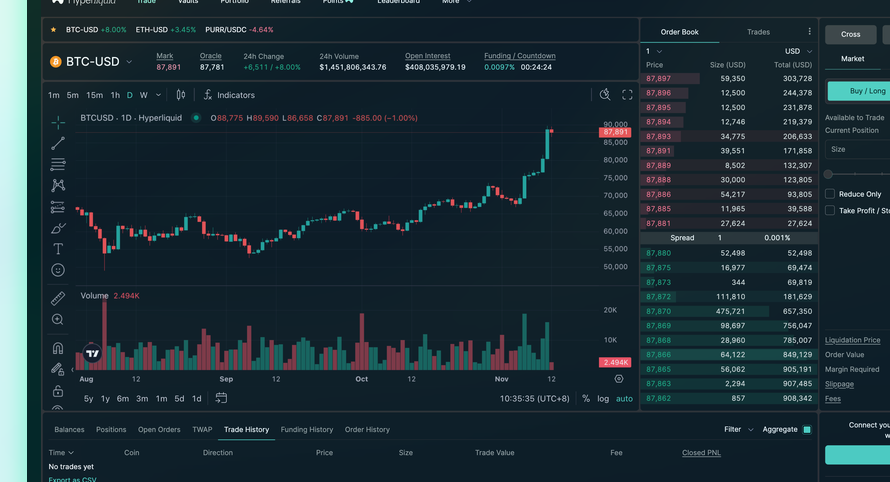Select the Market order tab

tap(852, 58)
